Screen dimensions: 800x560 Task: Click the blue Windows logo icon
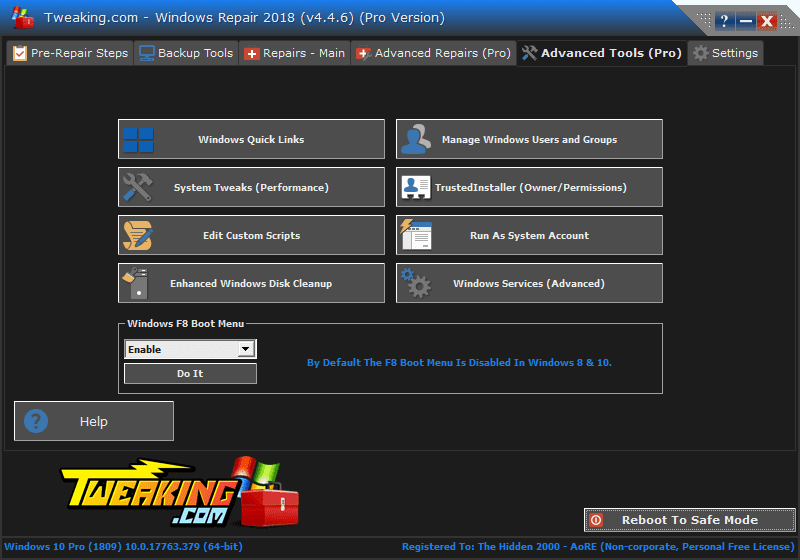[138, 140]
